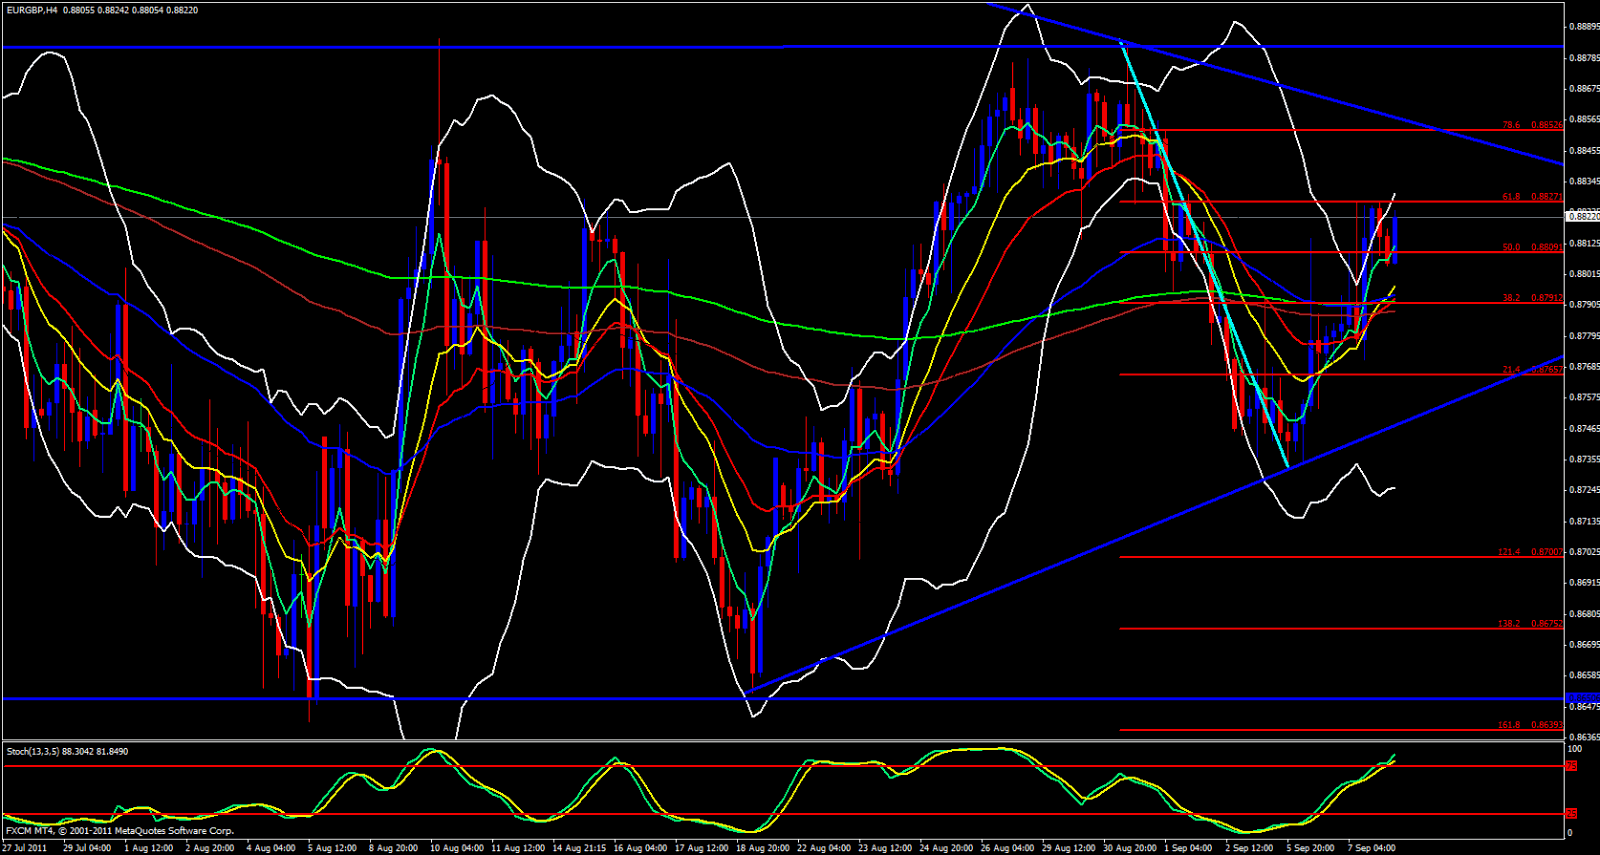Click the 0.88455 price axis label
This screenshot has width=1600, height=855.
1583,151
